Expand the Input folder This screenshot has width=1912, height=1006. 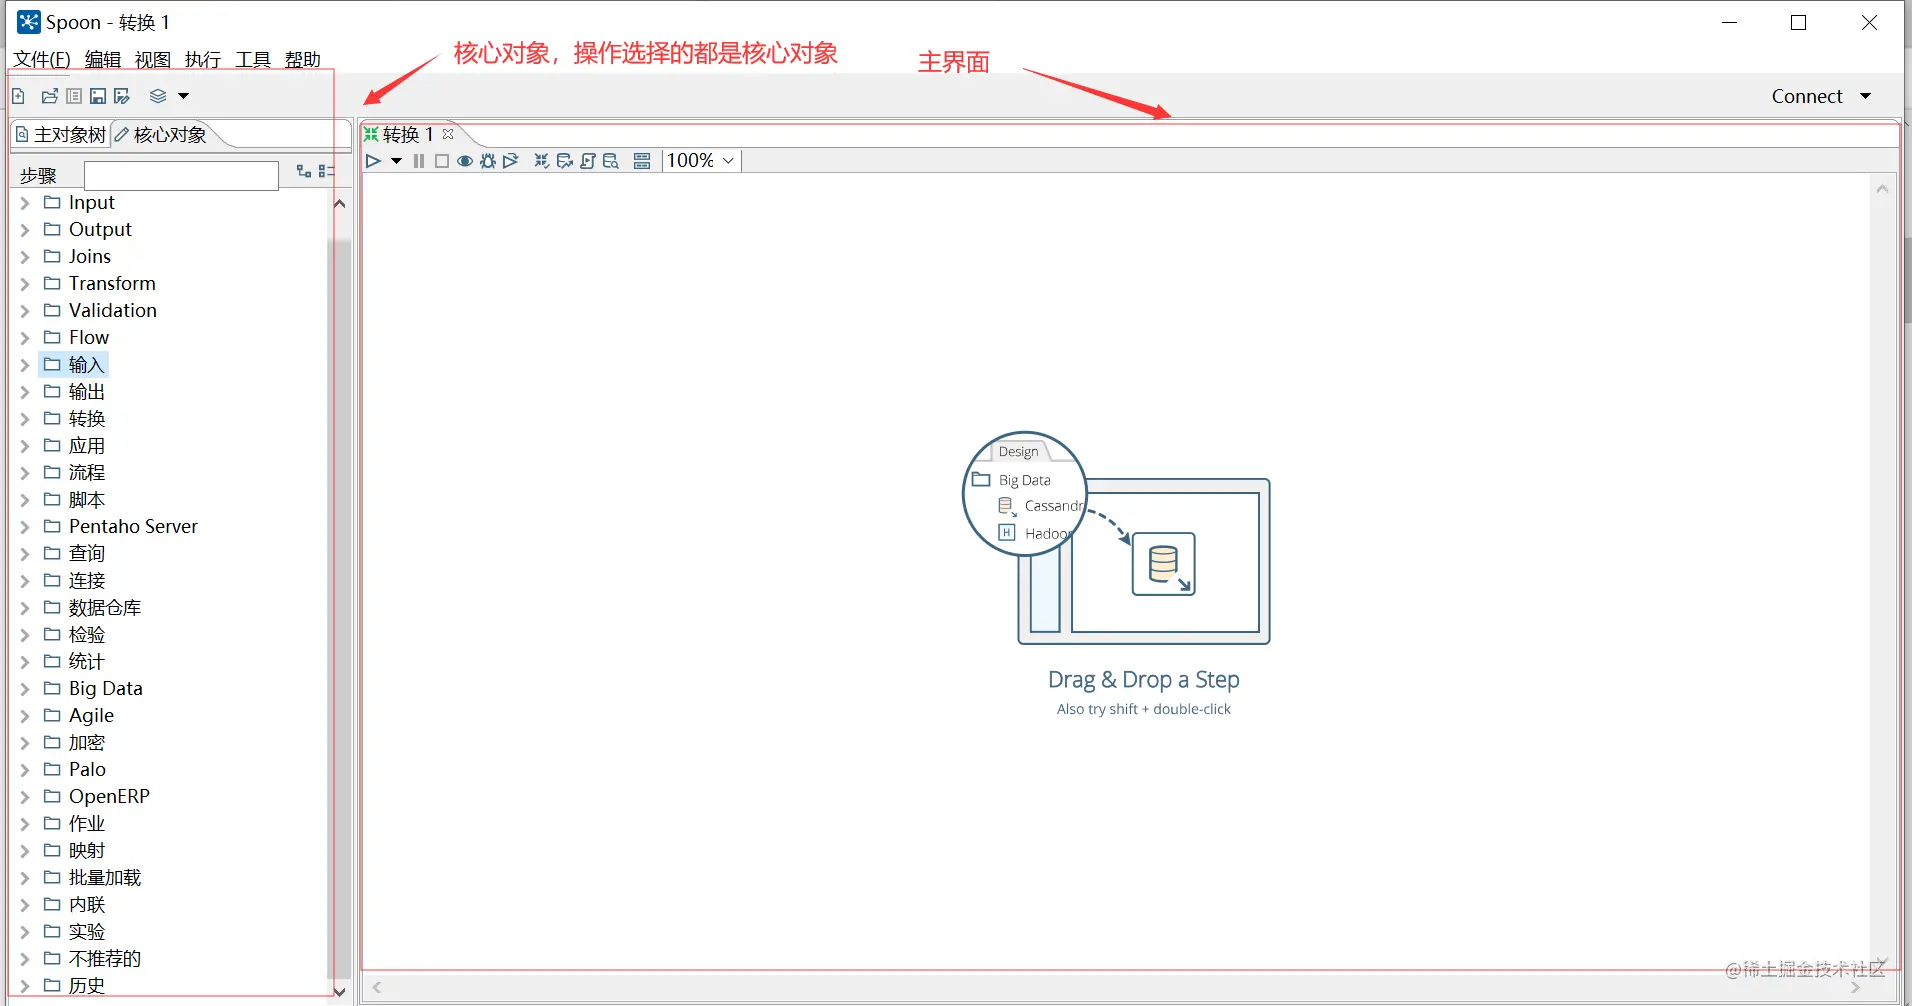[25, 203]
